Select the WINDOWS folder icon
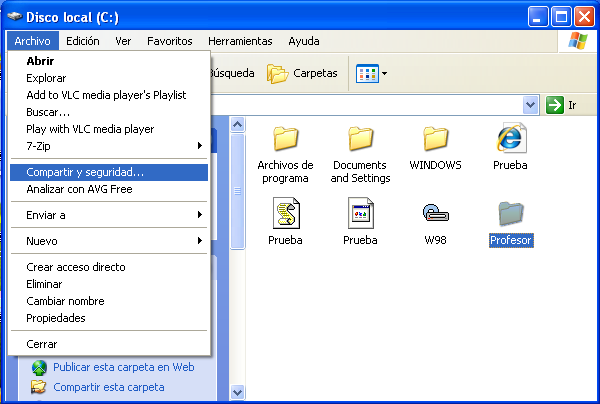This screenshot has height=404, width=600. [435, 139]
